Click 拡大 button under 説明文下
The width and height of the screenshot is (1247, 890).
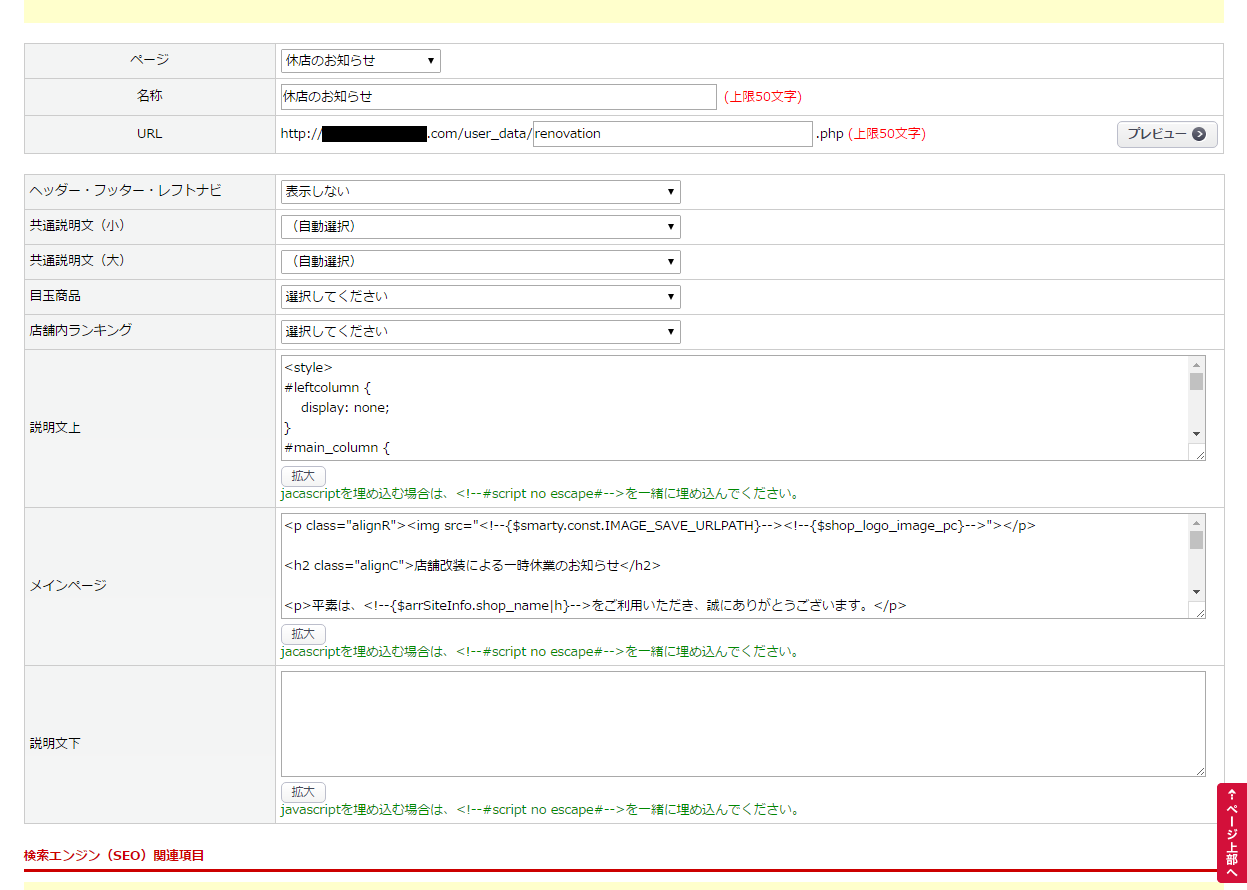tap(303, 792)
